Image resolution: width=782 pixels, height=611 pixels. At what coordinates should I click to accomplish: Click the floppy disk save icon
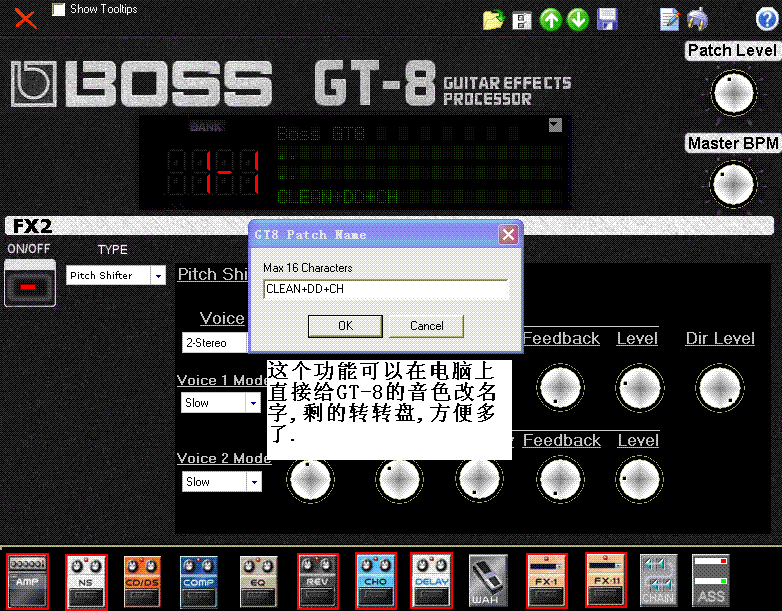(606, 20)
